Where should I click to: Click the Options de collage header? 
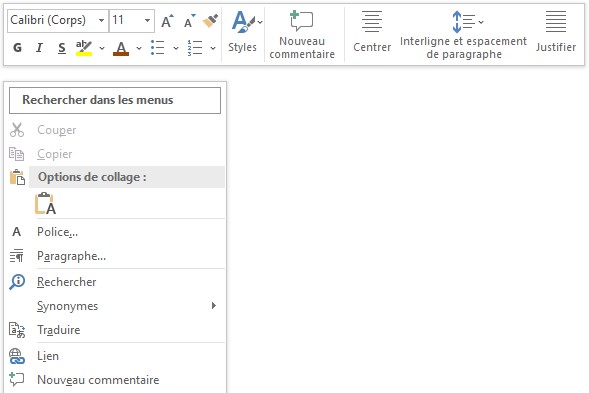127,177
